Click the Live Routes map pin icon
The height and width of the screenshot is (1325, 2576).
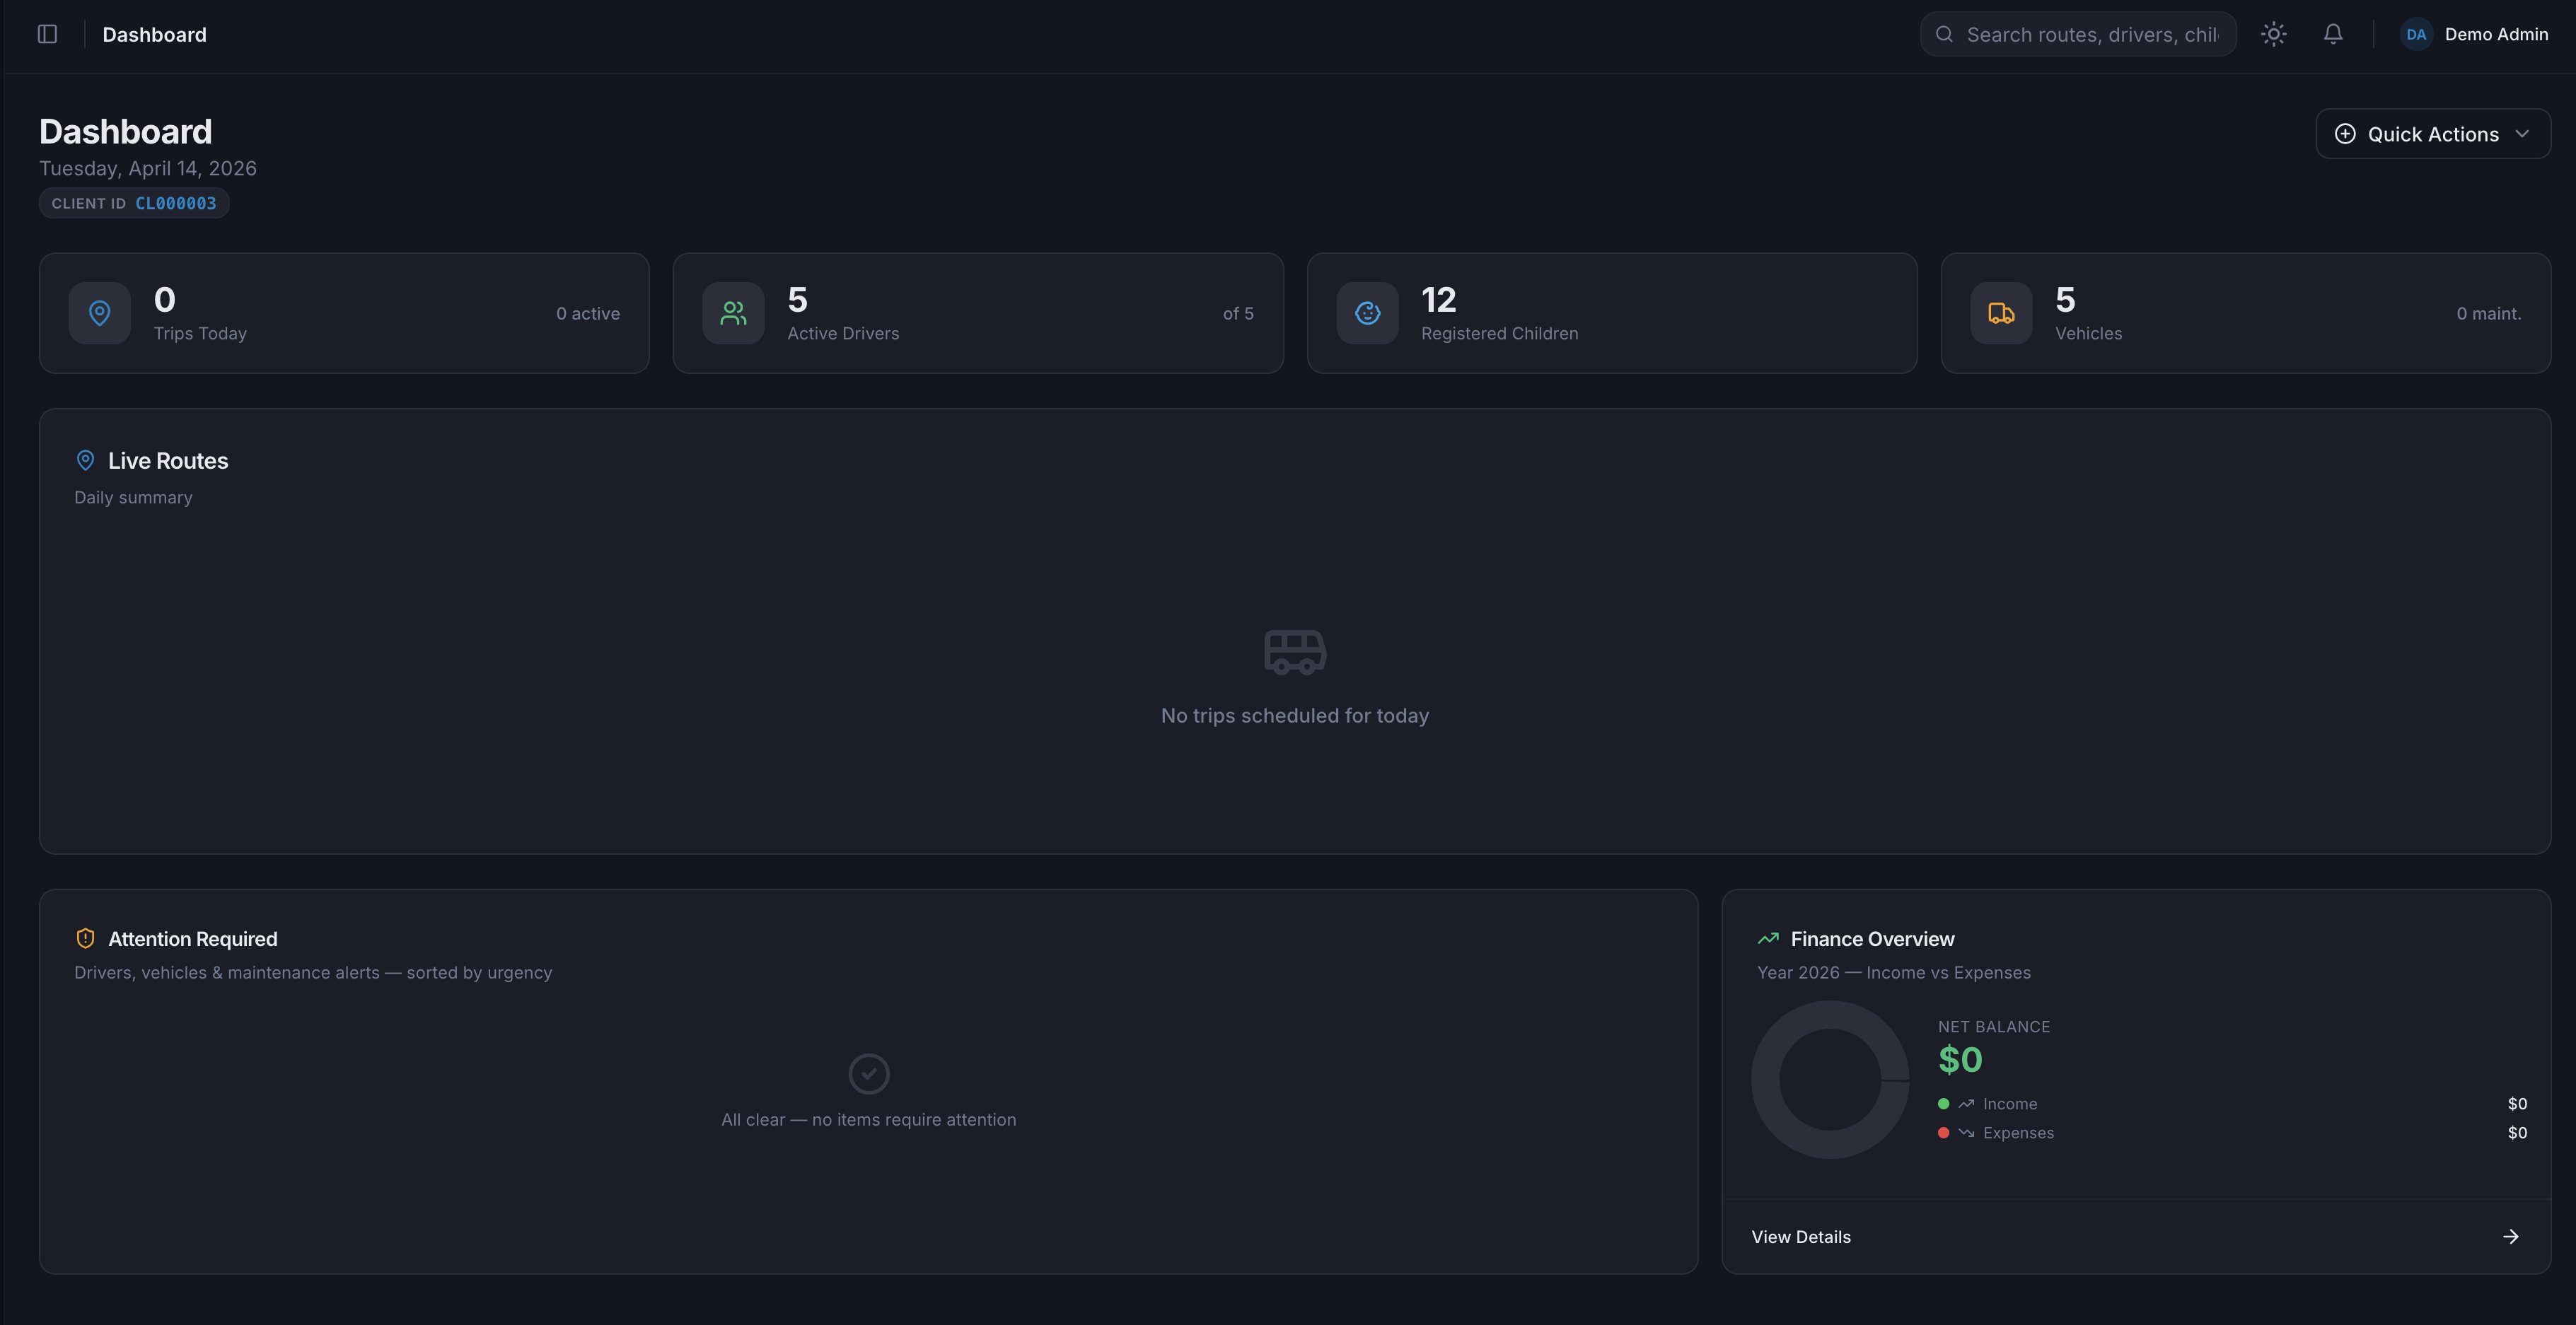(85, 460)
